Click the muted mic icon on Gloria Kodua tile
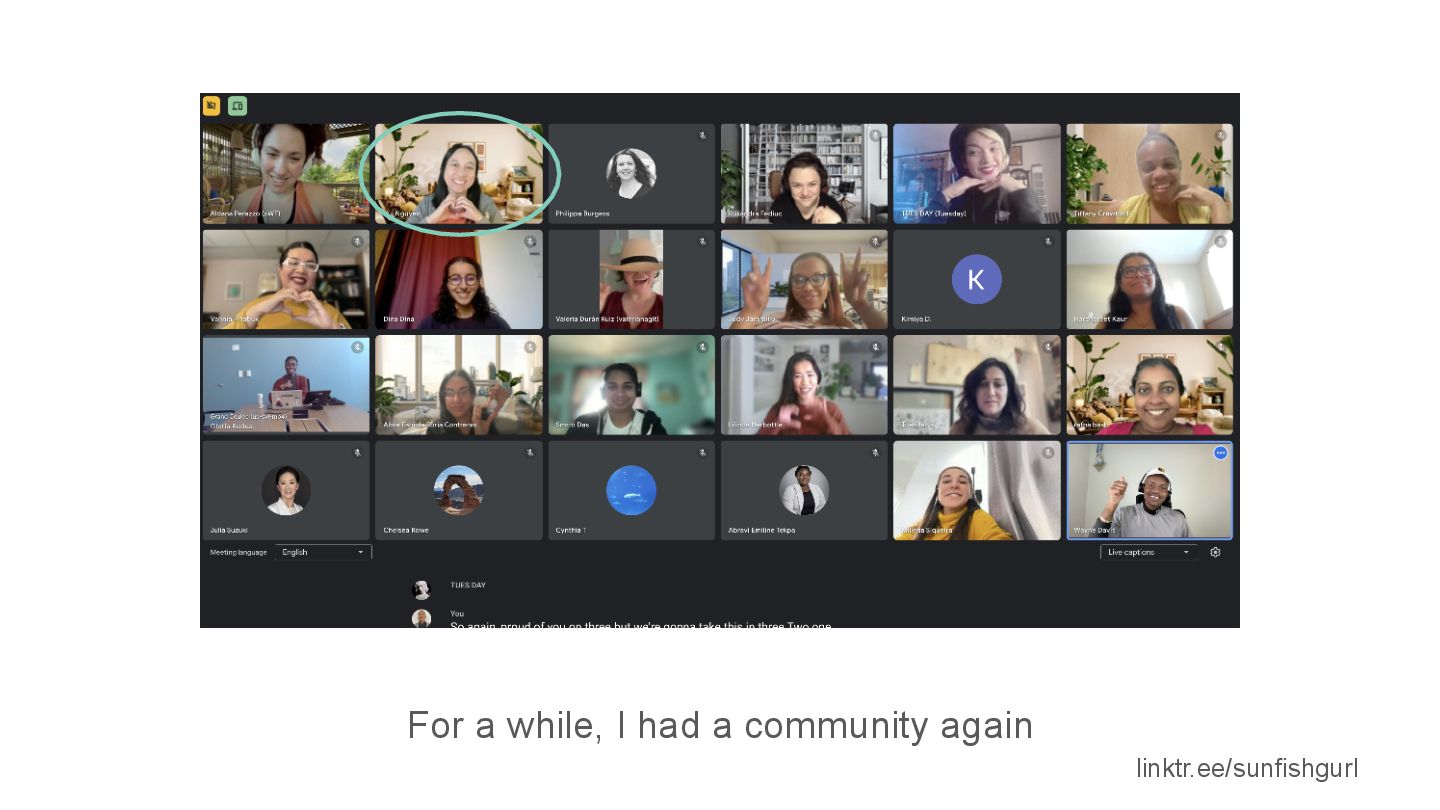Viewport: 1440px width, 810px height. click(357, 347)
